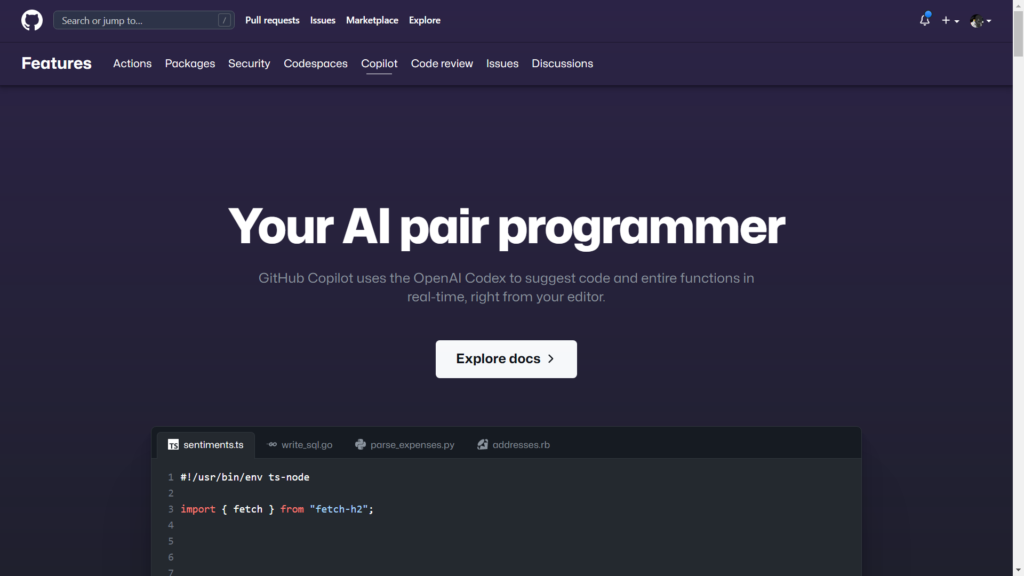Click the slash shortcut icon in search

click(224, 20)
